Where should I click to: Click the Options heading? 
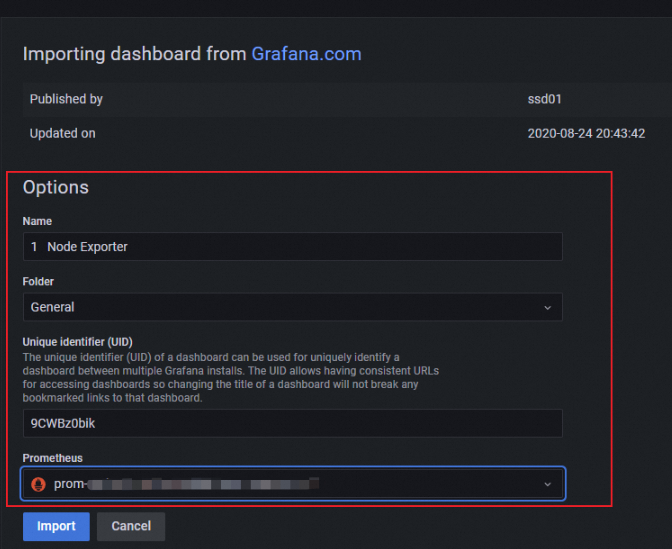point(56,187)
